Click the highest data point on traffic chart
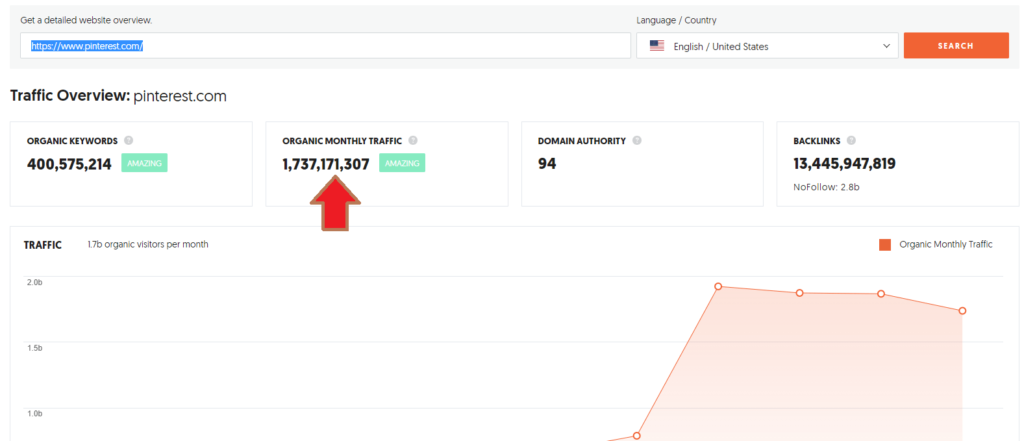The height and width of the screenshot is (441, 1024). [718, 286]
